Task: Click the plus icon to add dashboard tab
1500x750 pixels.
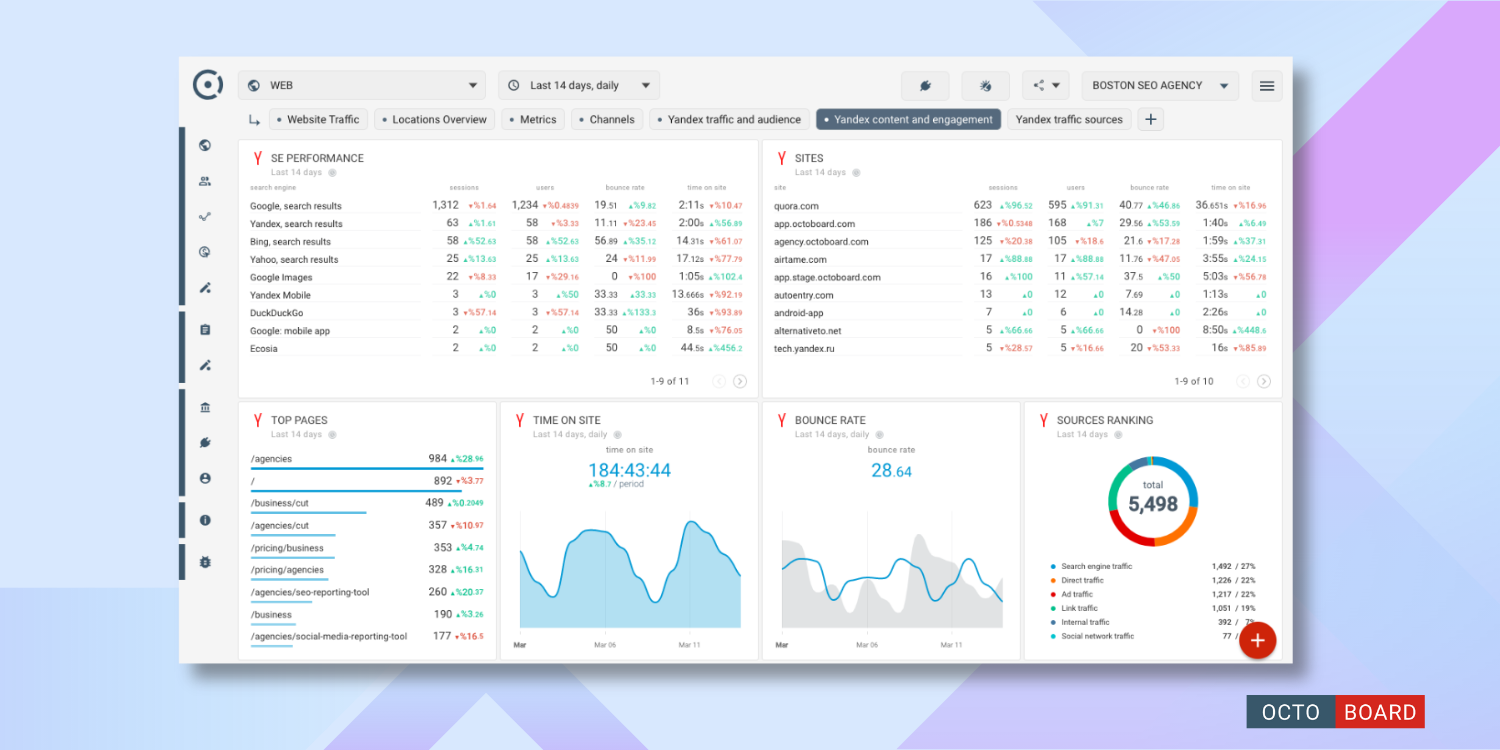Action: click(x=1150, y=120)
